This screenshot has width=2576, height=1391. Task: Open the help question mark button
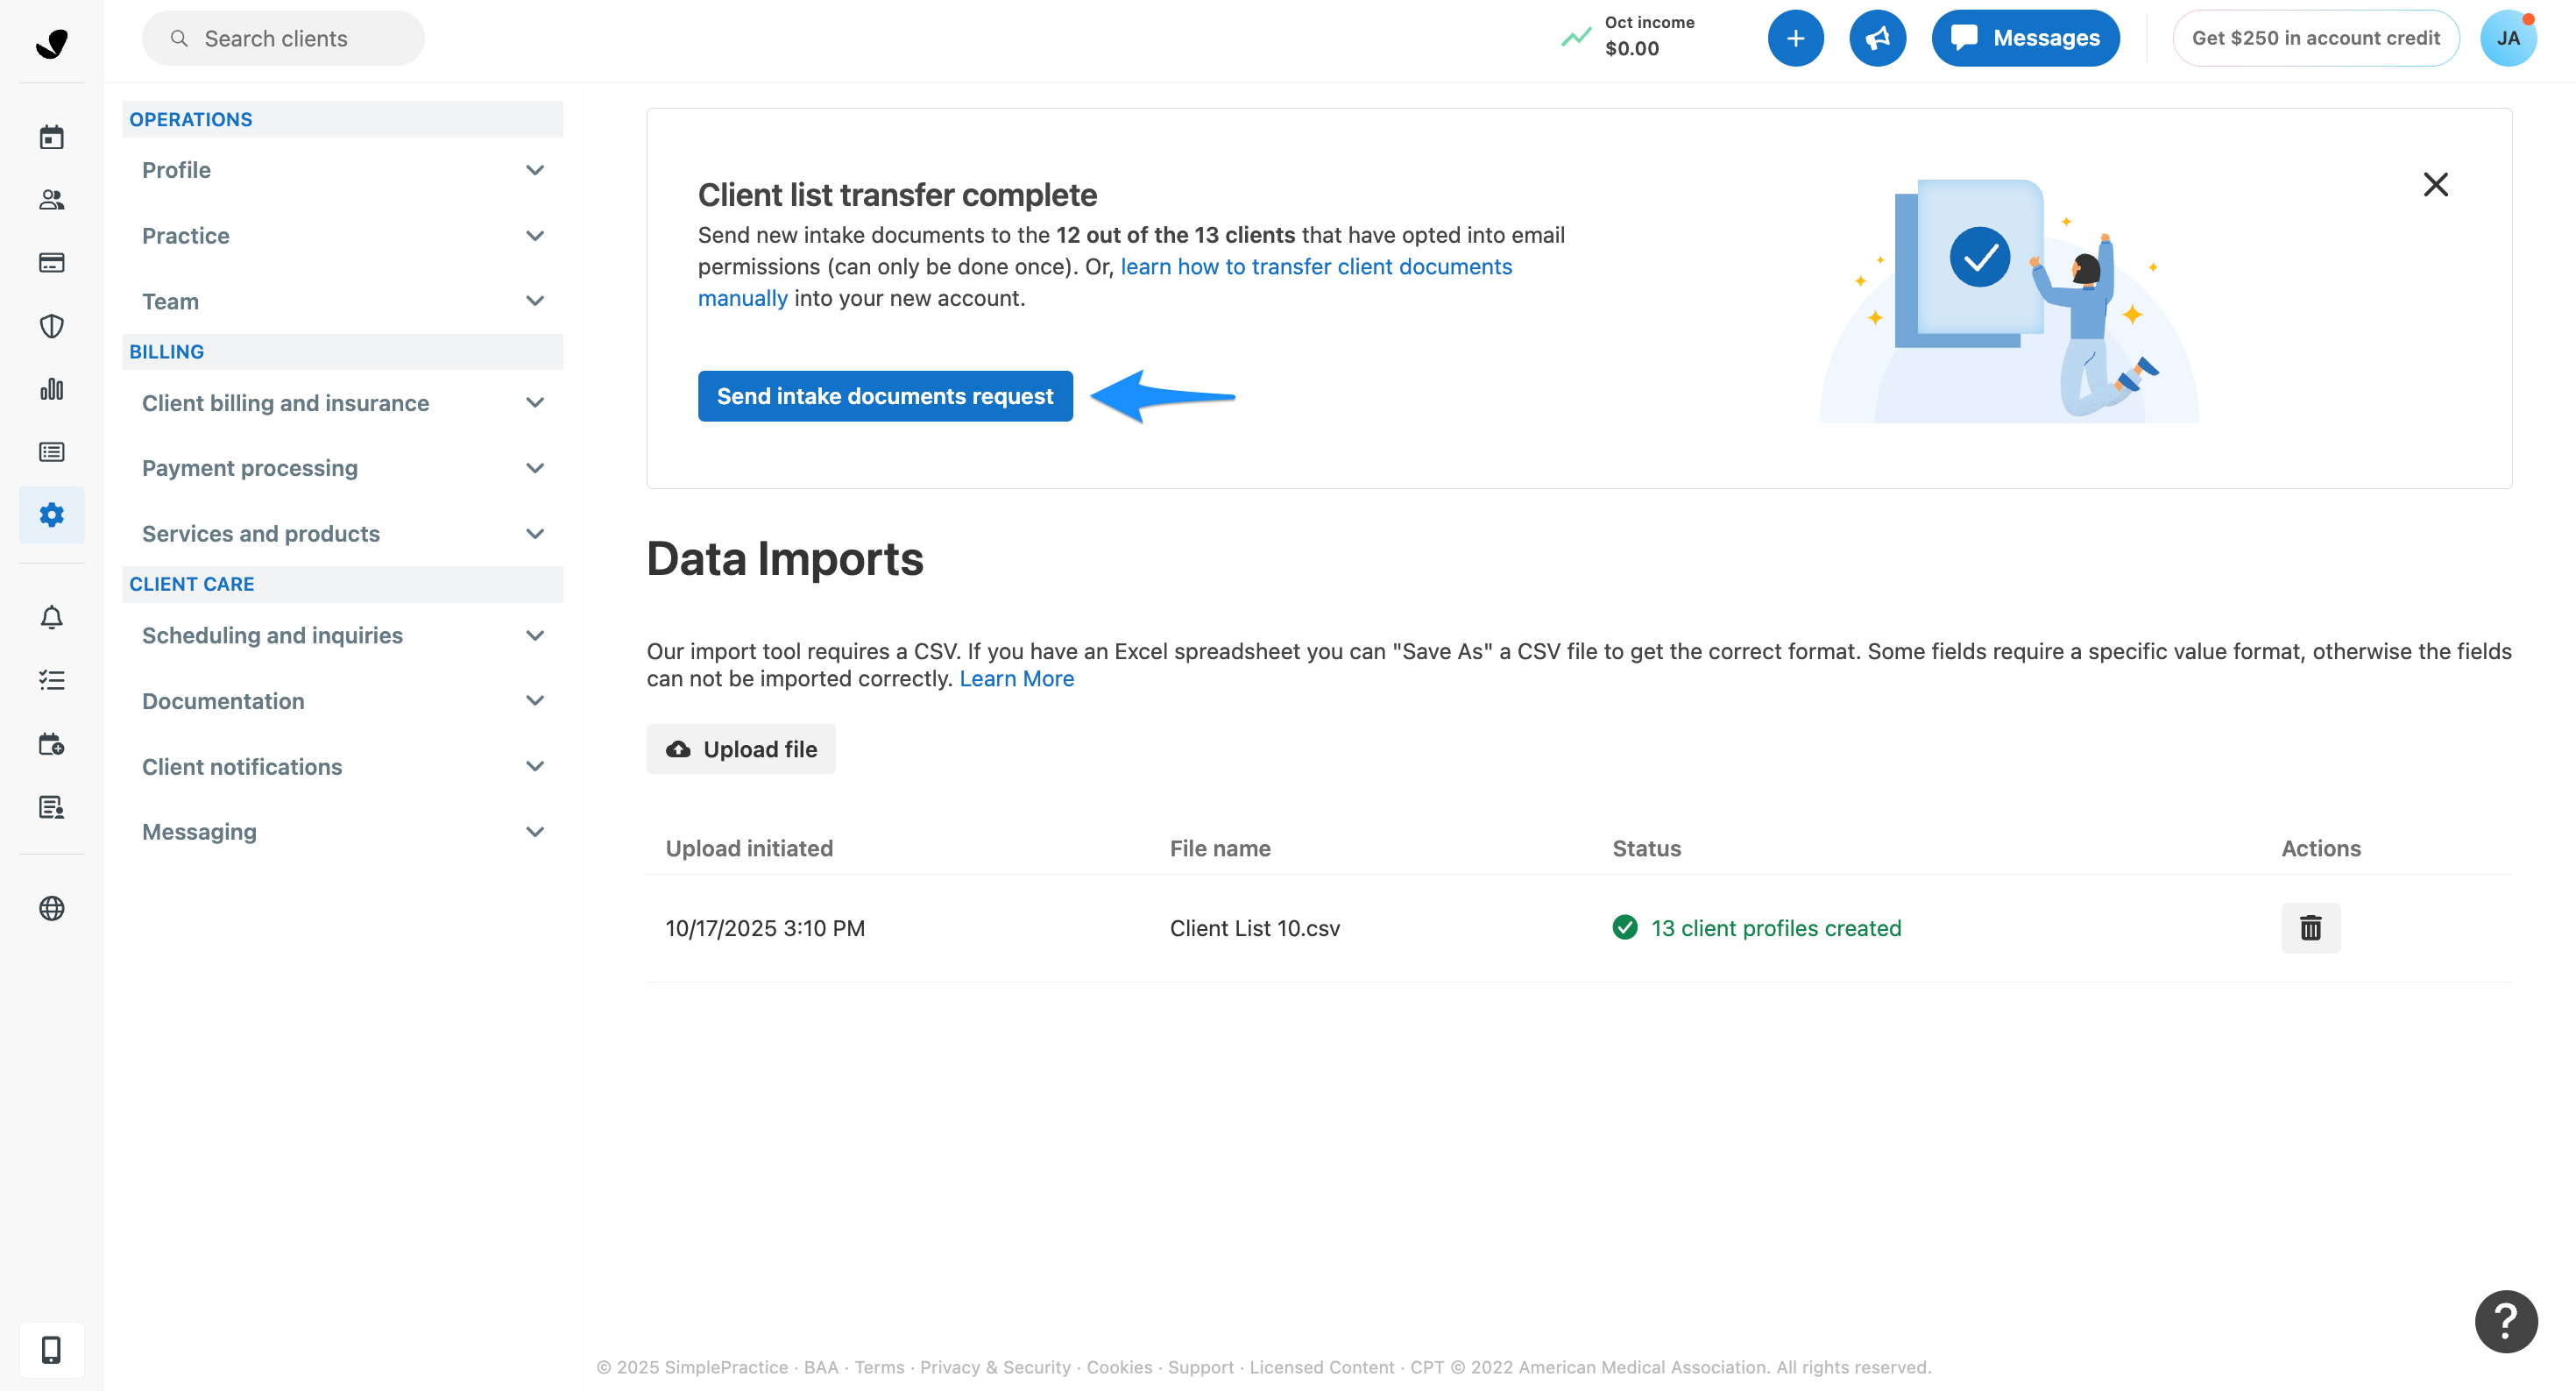tap(2505, 1321)
